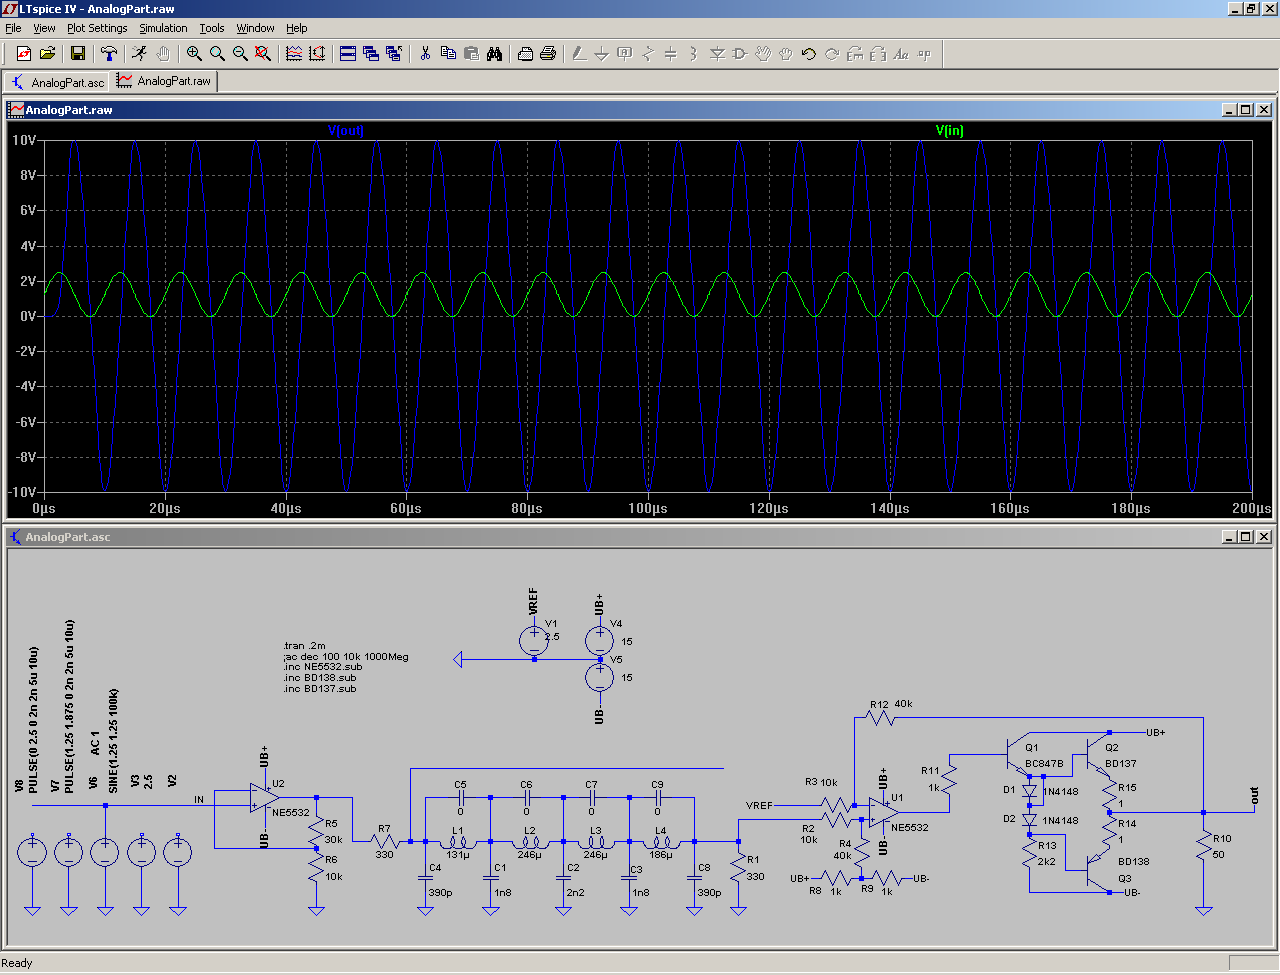Click the 10V vertical axis label
Image resolution: width=1280 pixels, height=975 pixels.
click(24, 140)
